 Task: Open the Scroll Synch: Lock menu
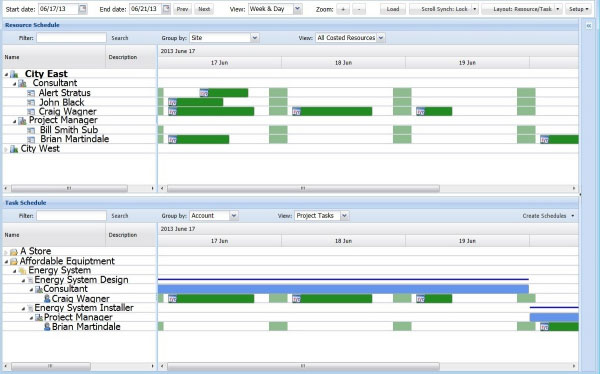coord(444,9)
